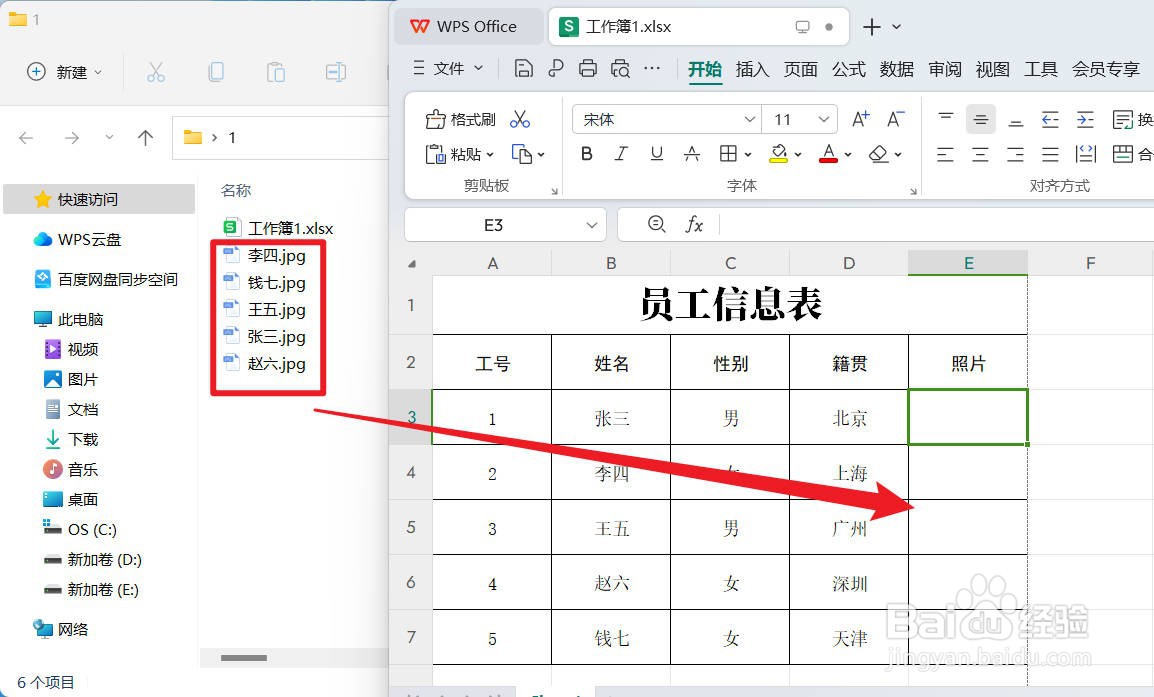Click the Format Painter (格式刷) icon
1154x697 pixels.
436,119
